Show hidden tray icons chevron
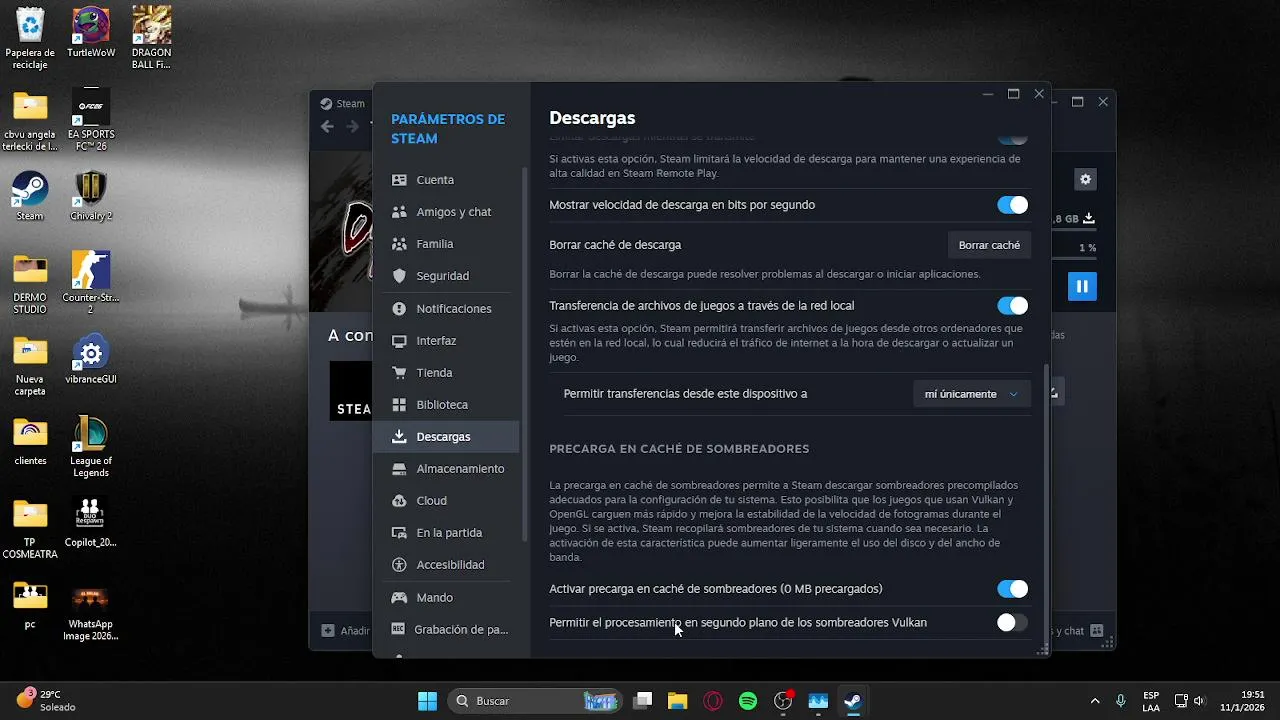This screenshot has height=720, width=1280. [x=1095, y=701]
